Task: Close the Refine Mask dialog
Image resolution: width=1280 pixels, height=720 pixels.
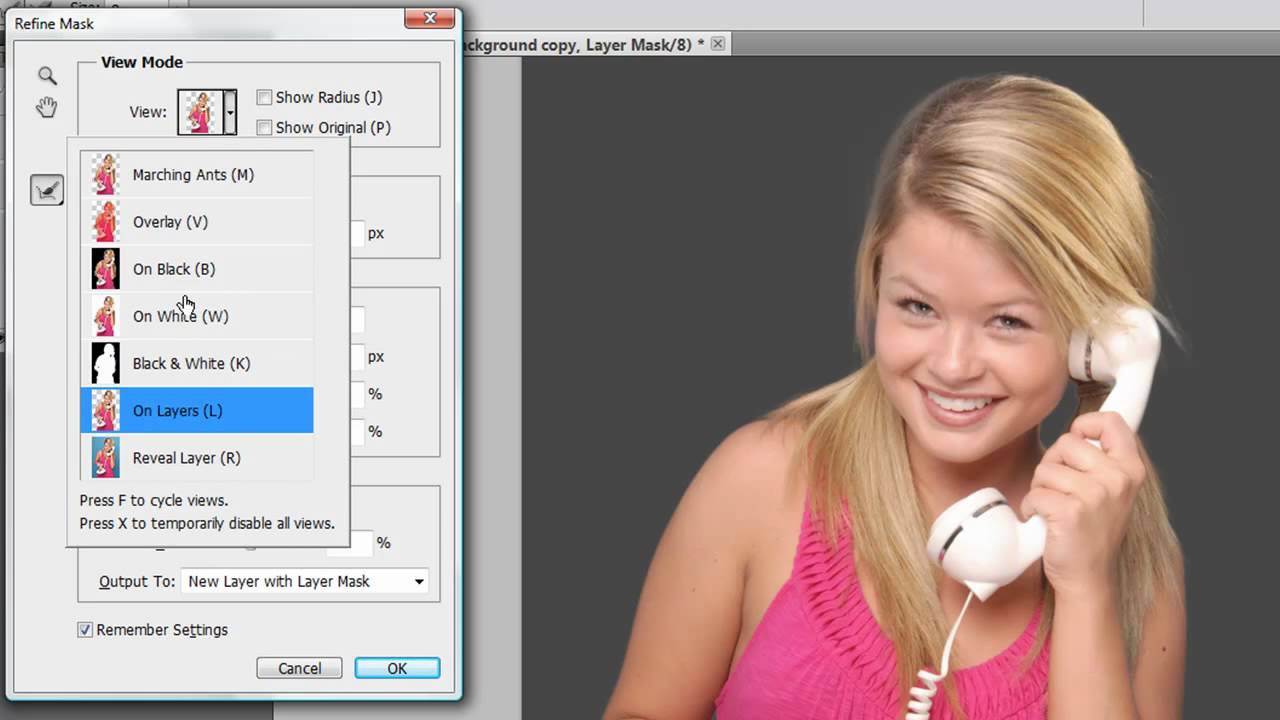Action: (430, 18)
